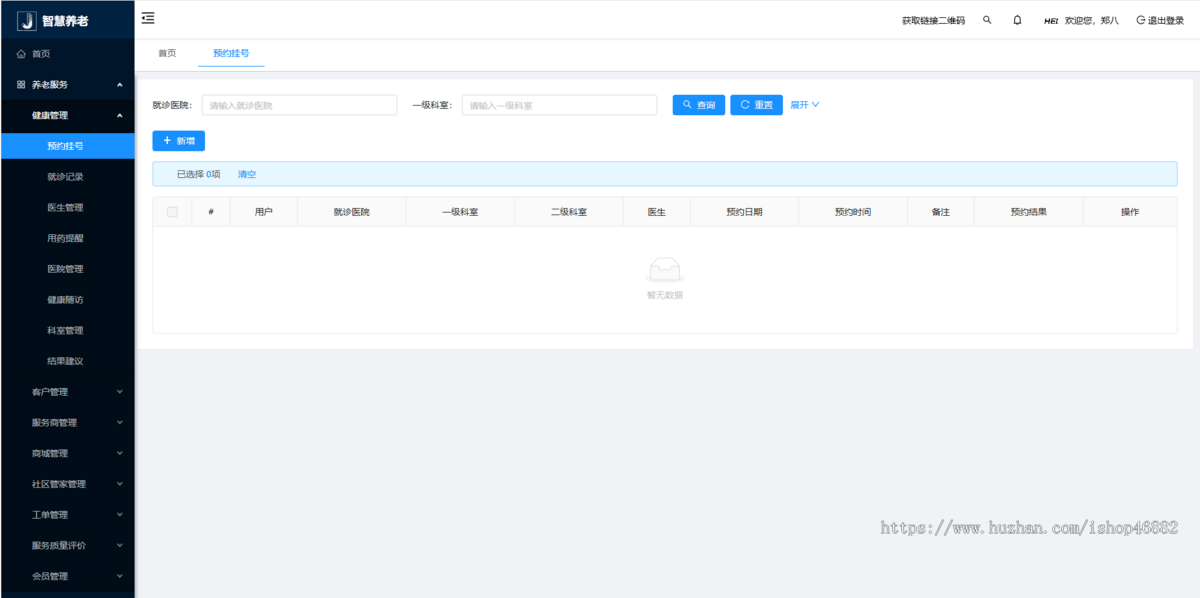1200x598 pixels.
Task: Collapse the 健康管理 submenu
Action: tap(67, 116)
